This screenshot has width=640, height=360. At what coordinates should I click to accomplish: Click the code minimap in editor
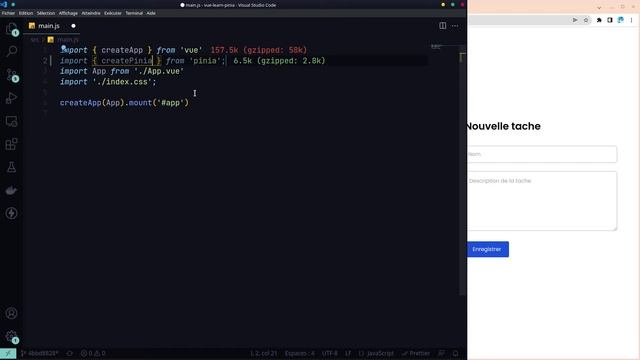[436, 47]
